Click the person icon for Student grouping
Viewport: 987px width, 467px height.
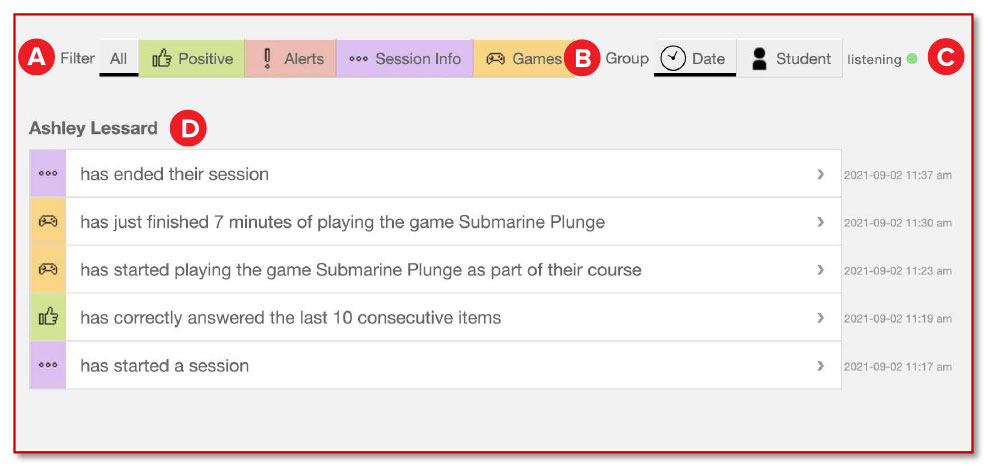pos(759,59)
